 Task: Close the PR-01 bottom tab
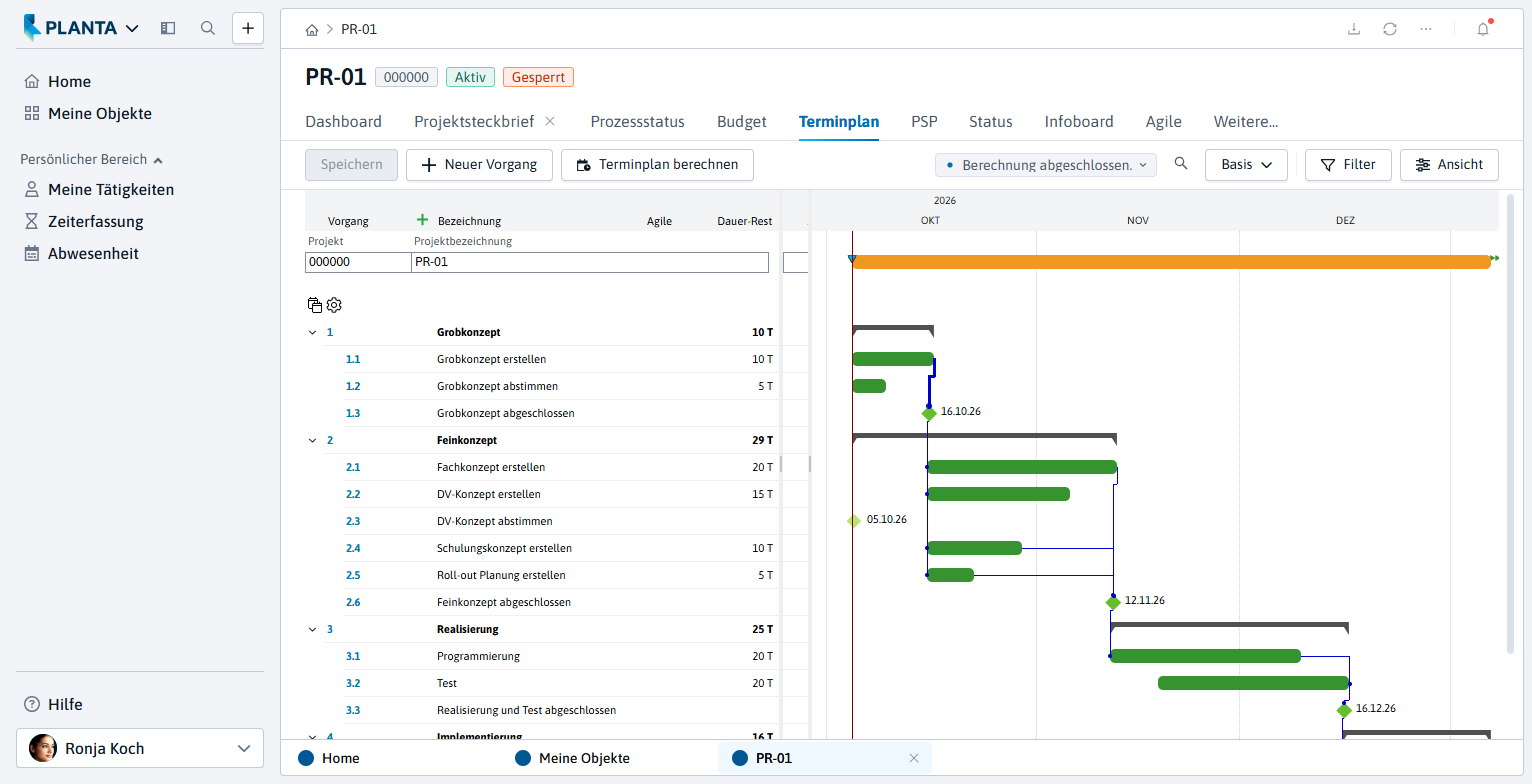point(913,758)
